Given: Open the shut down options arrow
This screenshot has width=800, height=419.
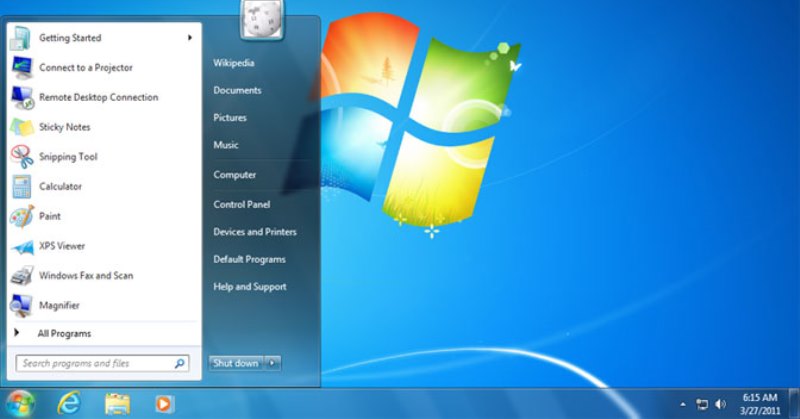Looking at the screenshot, I should (x=272, y=363).
